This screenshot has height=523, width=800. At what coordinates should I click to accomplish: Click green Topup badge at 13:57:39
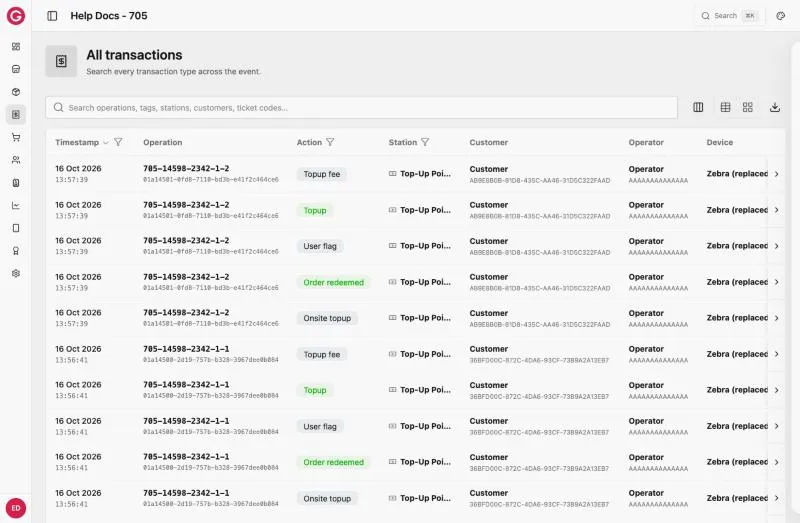pos(315,210)
